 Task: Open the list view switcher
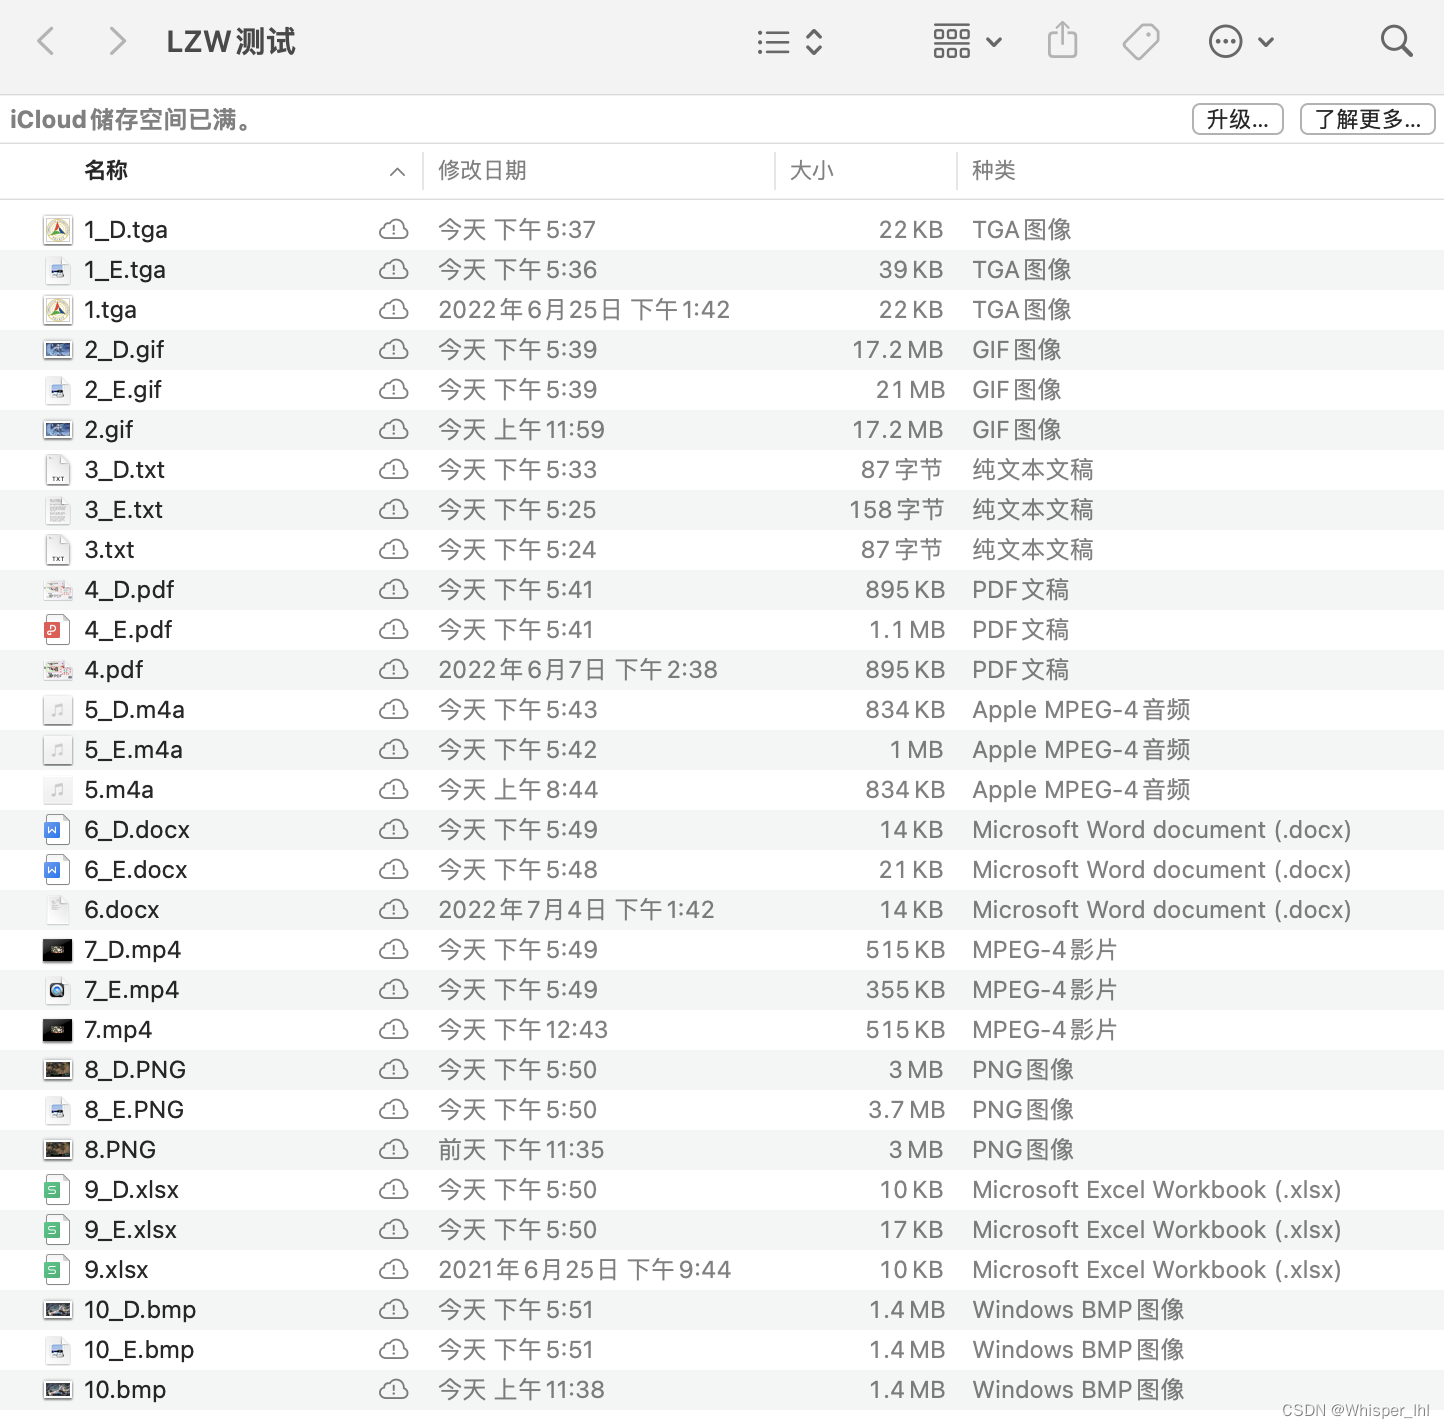790,42
